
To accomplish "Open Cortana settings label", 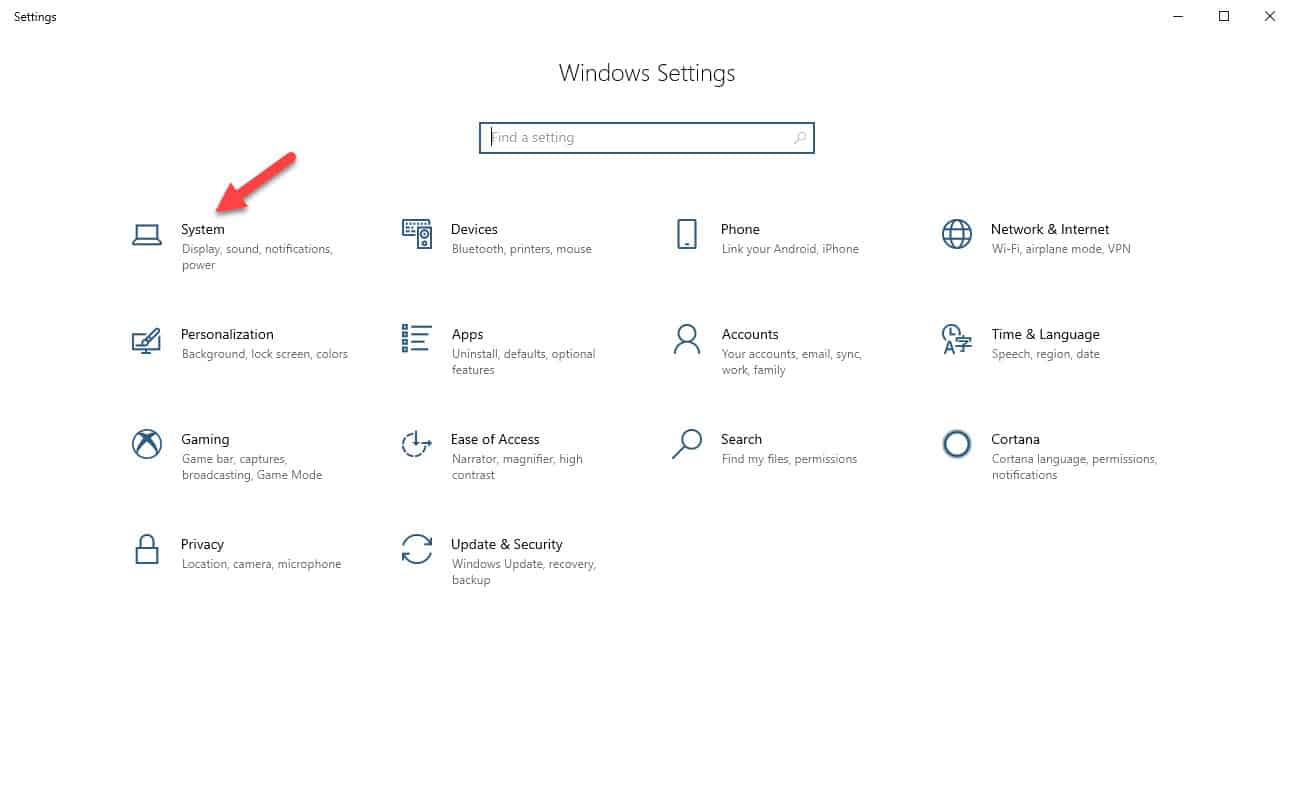I will 1015,439.
